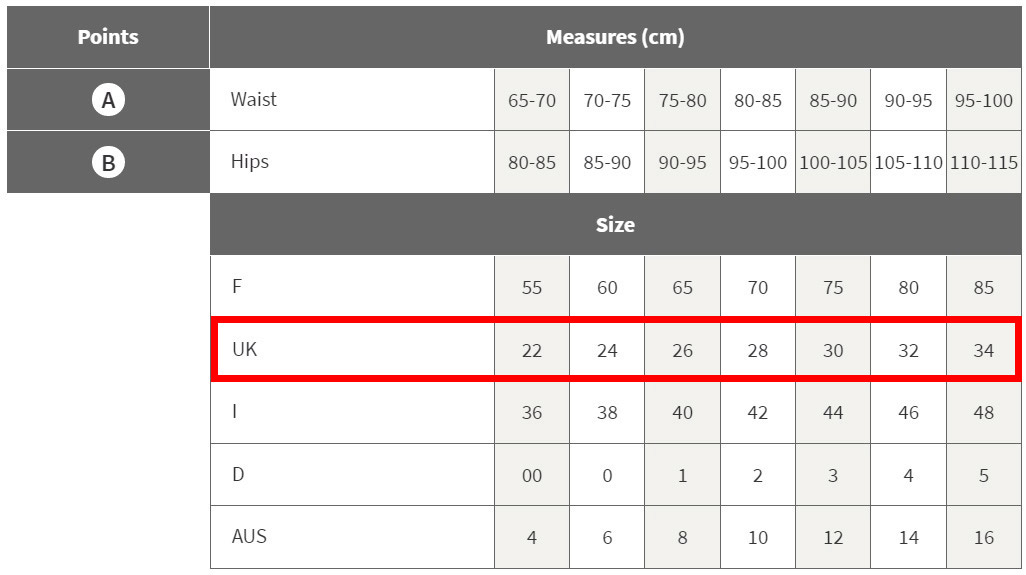
Task: Select the Points column header
Action: tap(108, 37)
